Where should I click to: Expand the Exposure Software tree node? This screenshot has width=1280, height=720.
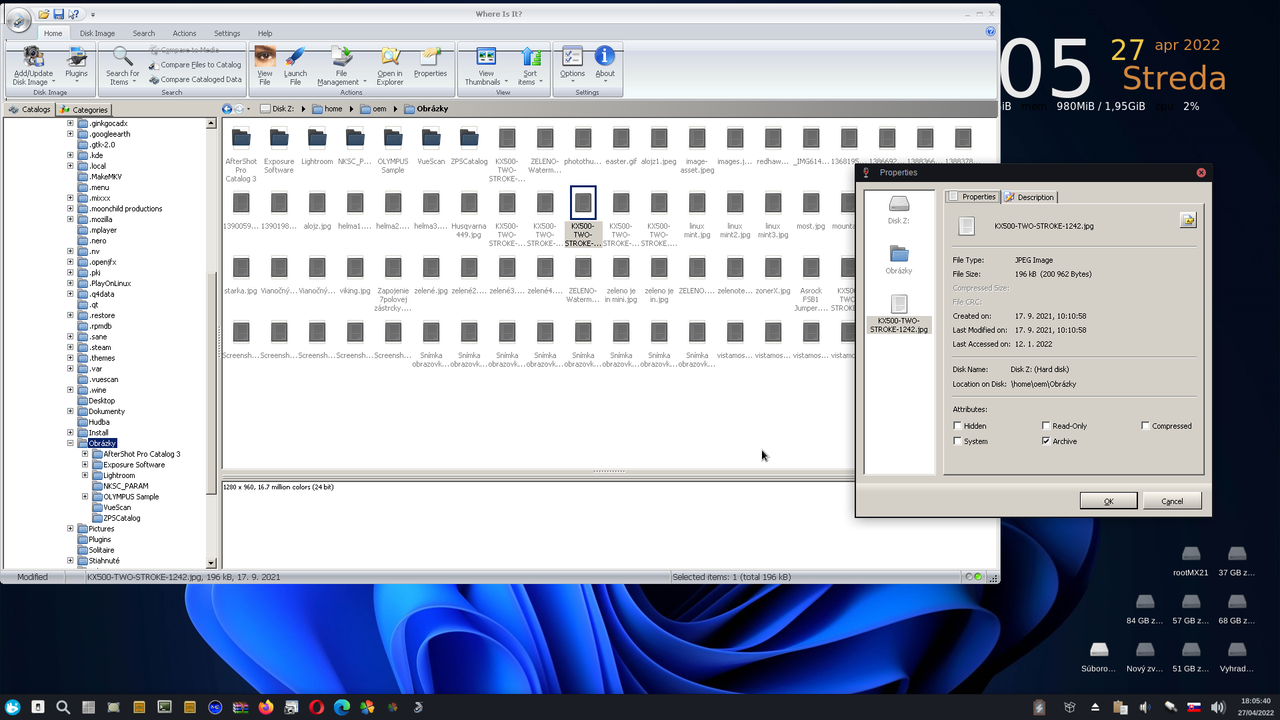85,465
